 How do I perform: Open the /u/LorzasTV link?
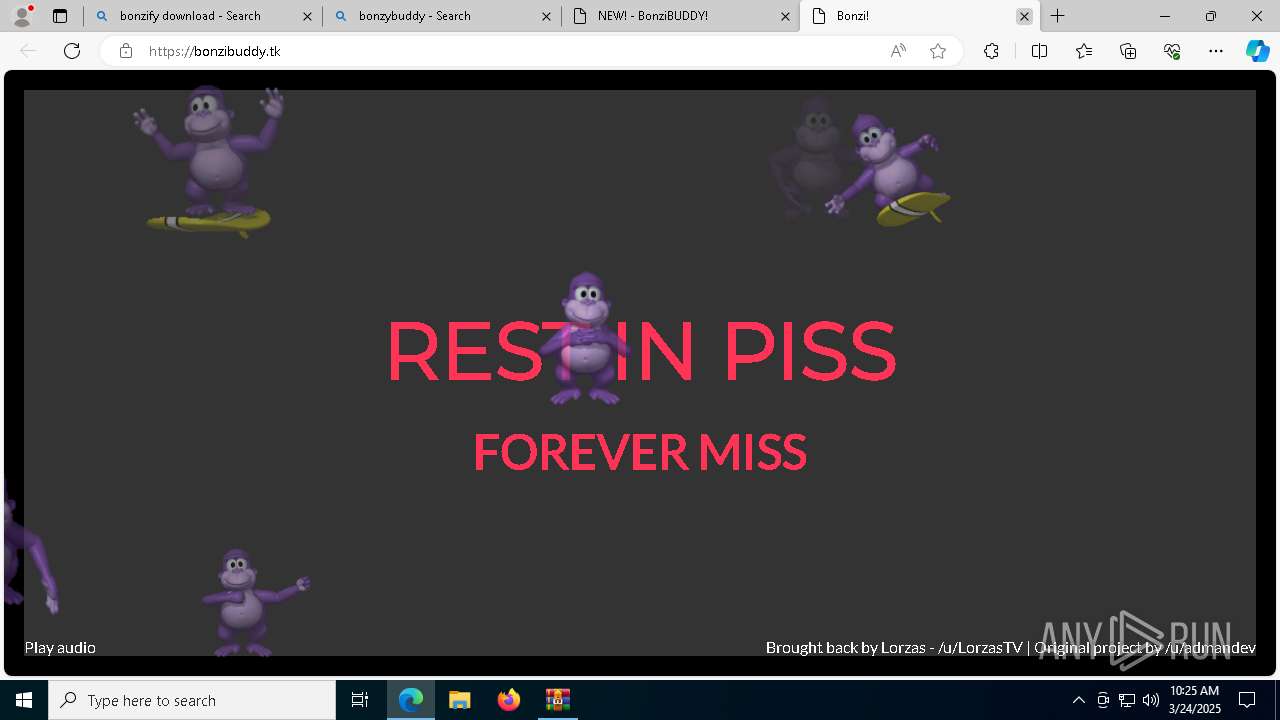pos(980,648)
